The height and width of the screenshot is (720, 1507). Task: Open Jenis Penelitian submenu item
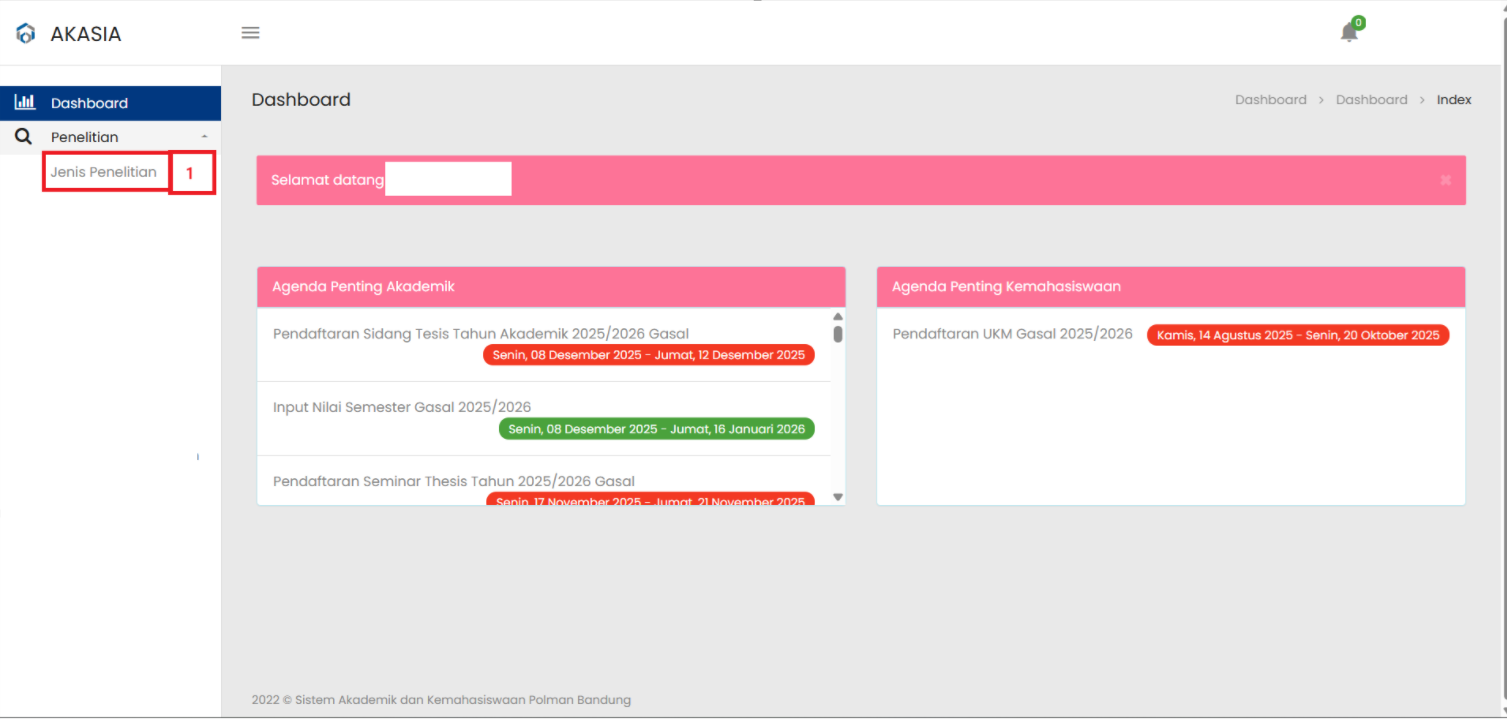pyautogui.click(x=104, y=172)
